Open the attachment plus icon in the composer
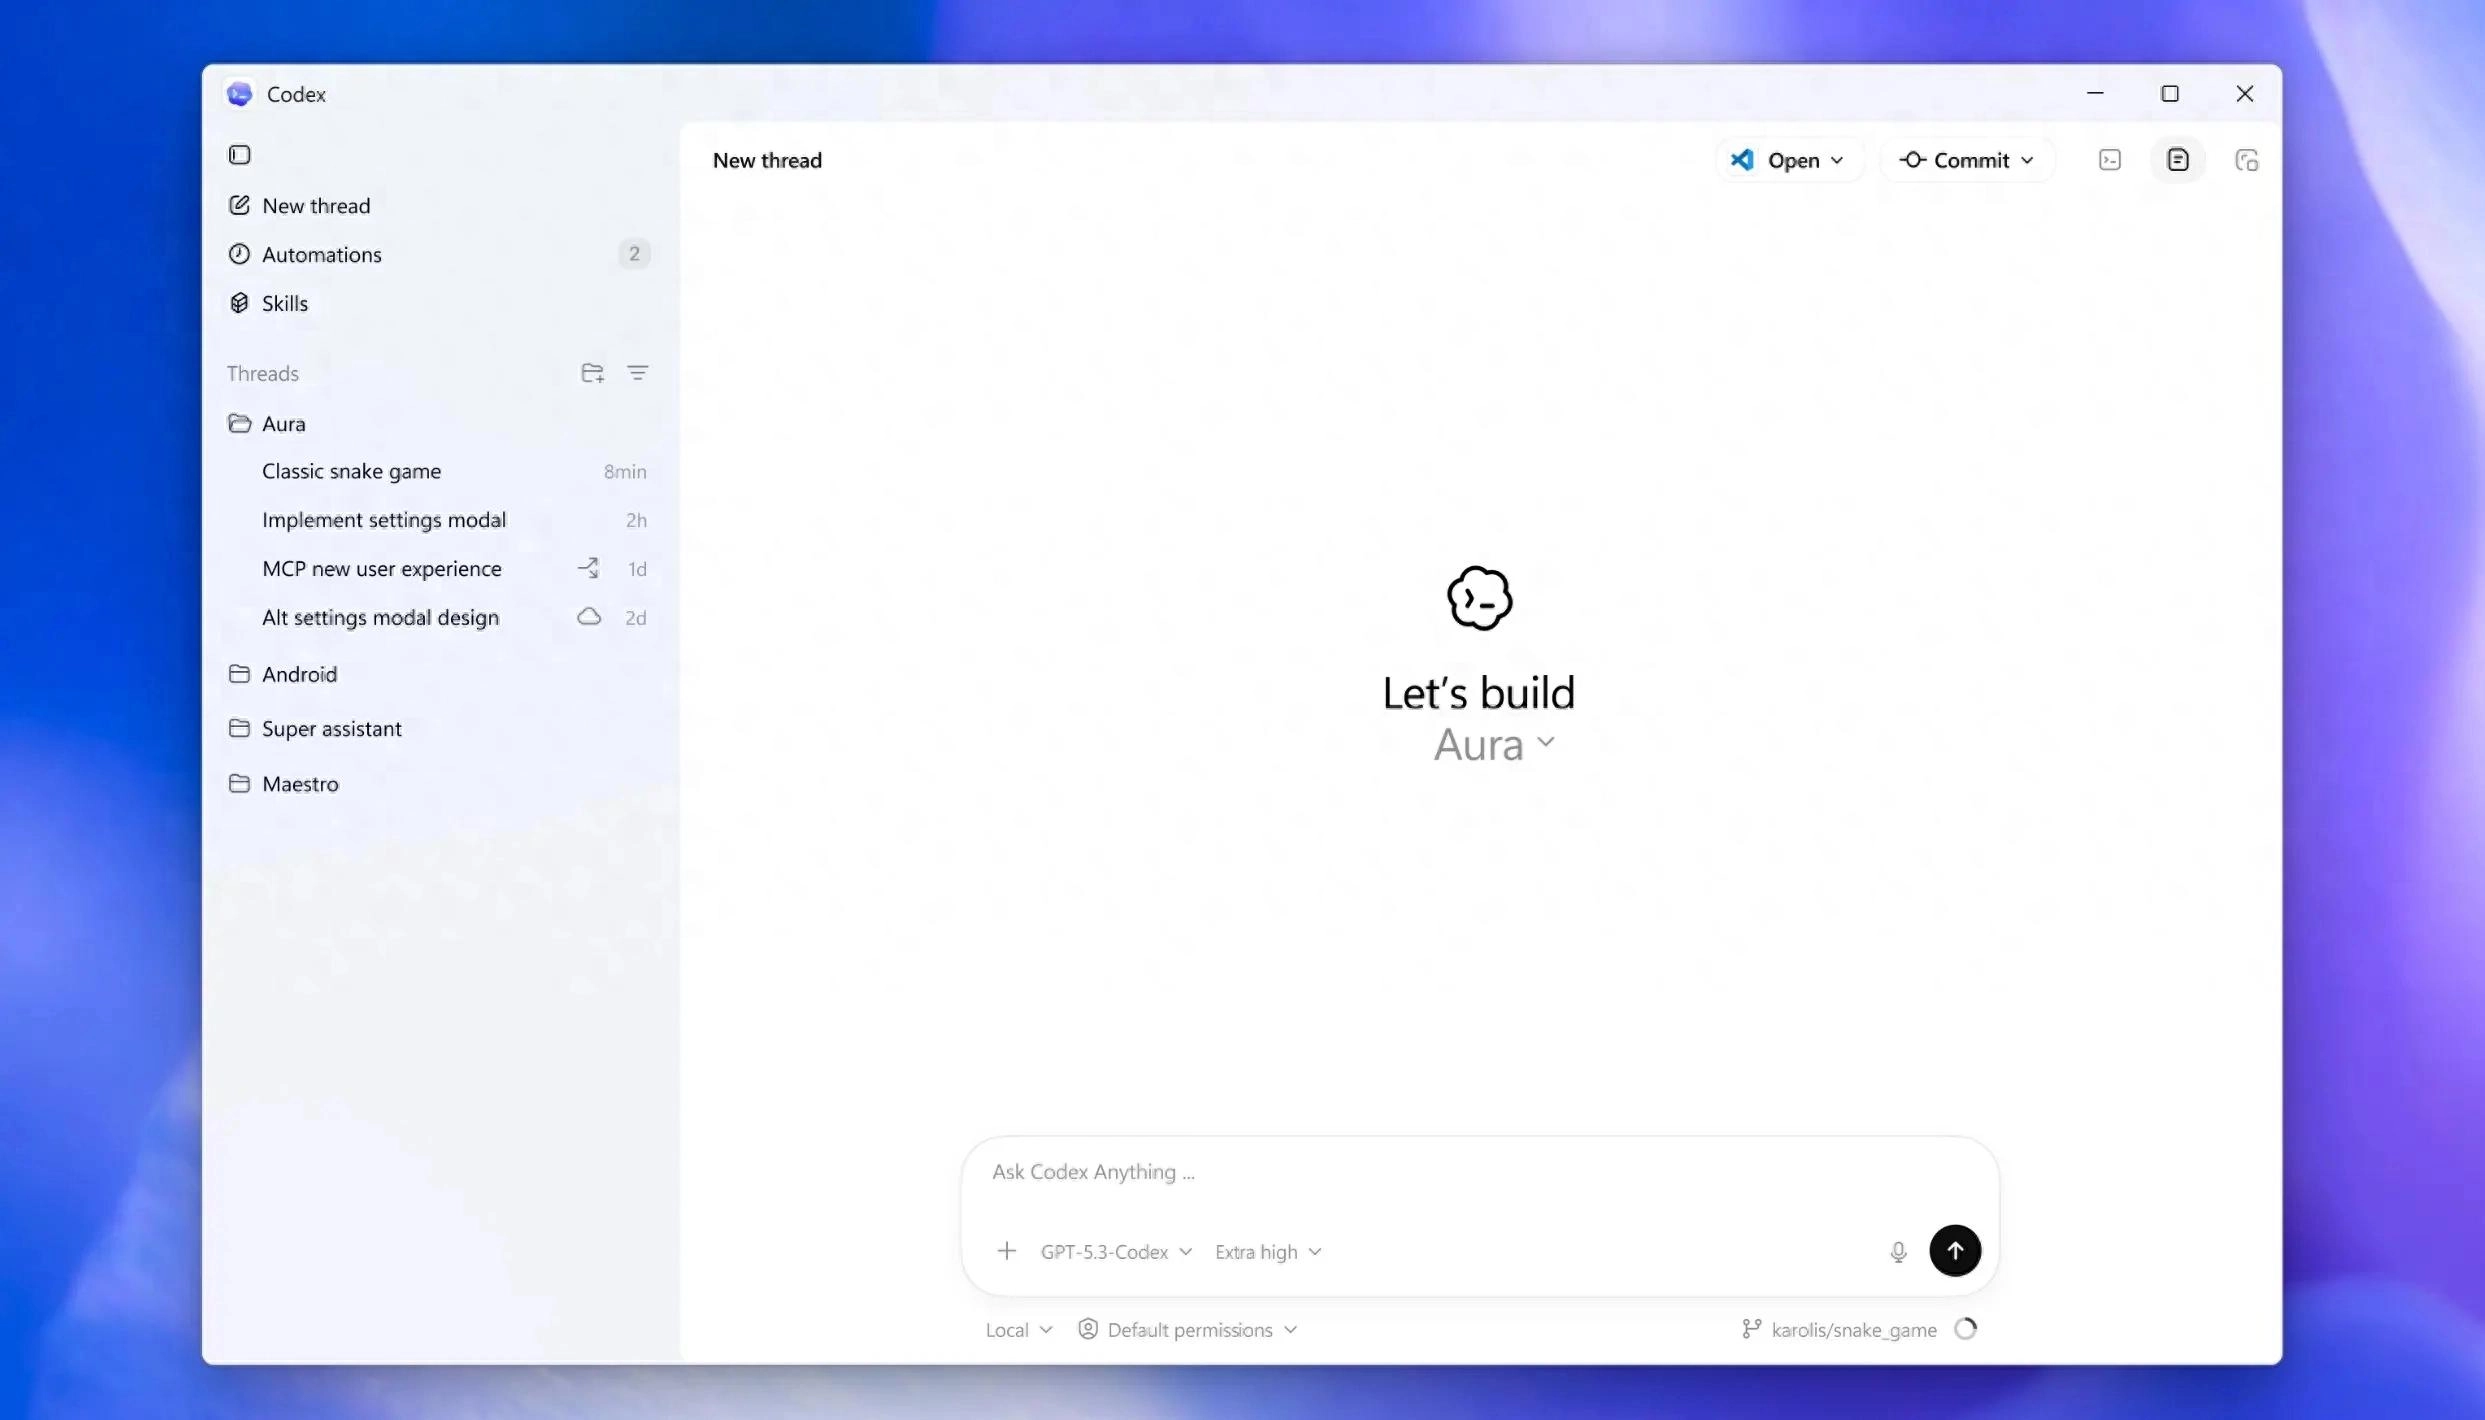Viewport: 2485px width, 1420px height. pyautogui.click(x=1006, y=1250)
